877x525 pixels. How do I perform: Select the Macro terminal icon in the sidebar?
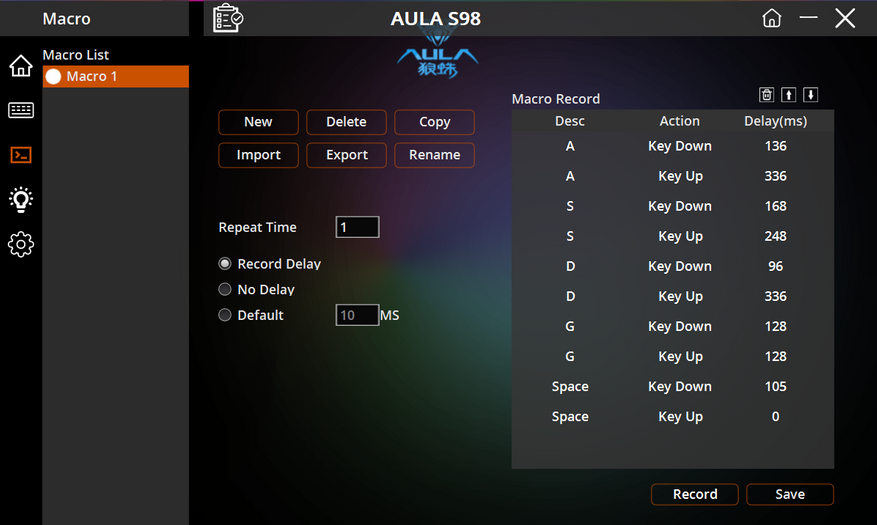click(x=21, y=155)
